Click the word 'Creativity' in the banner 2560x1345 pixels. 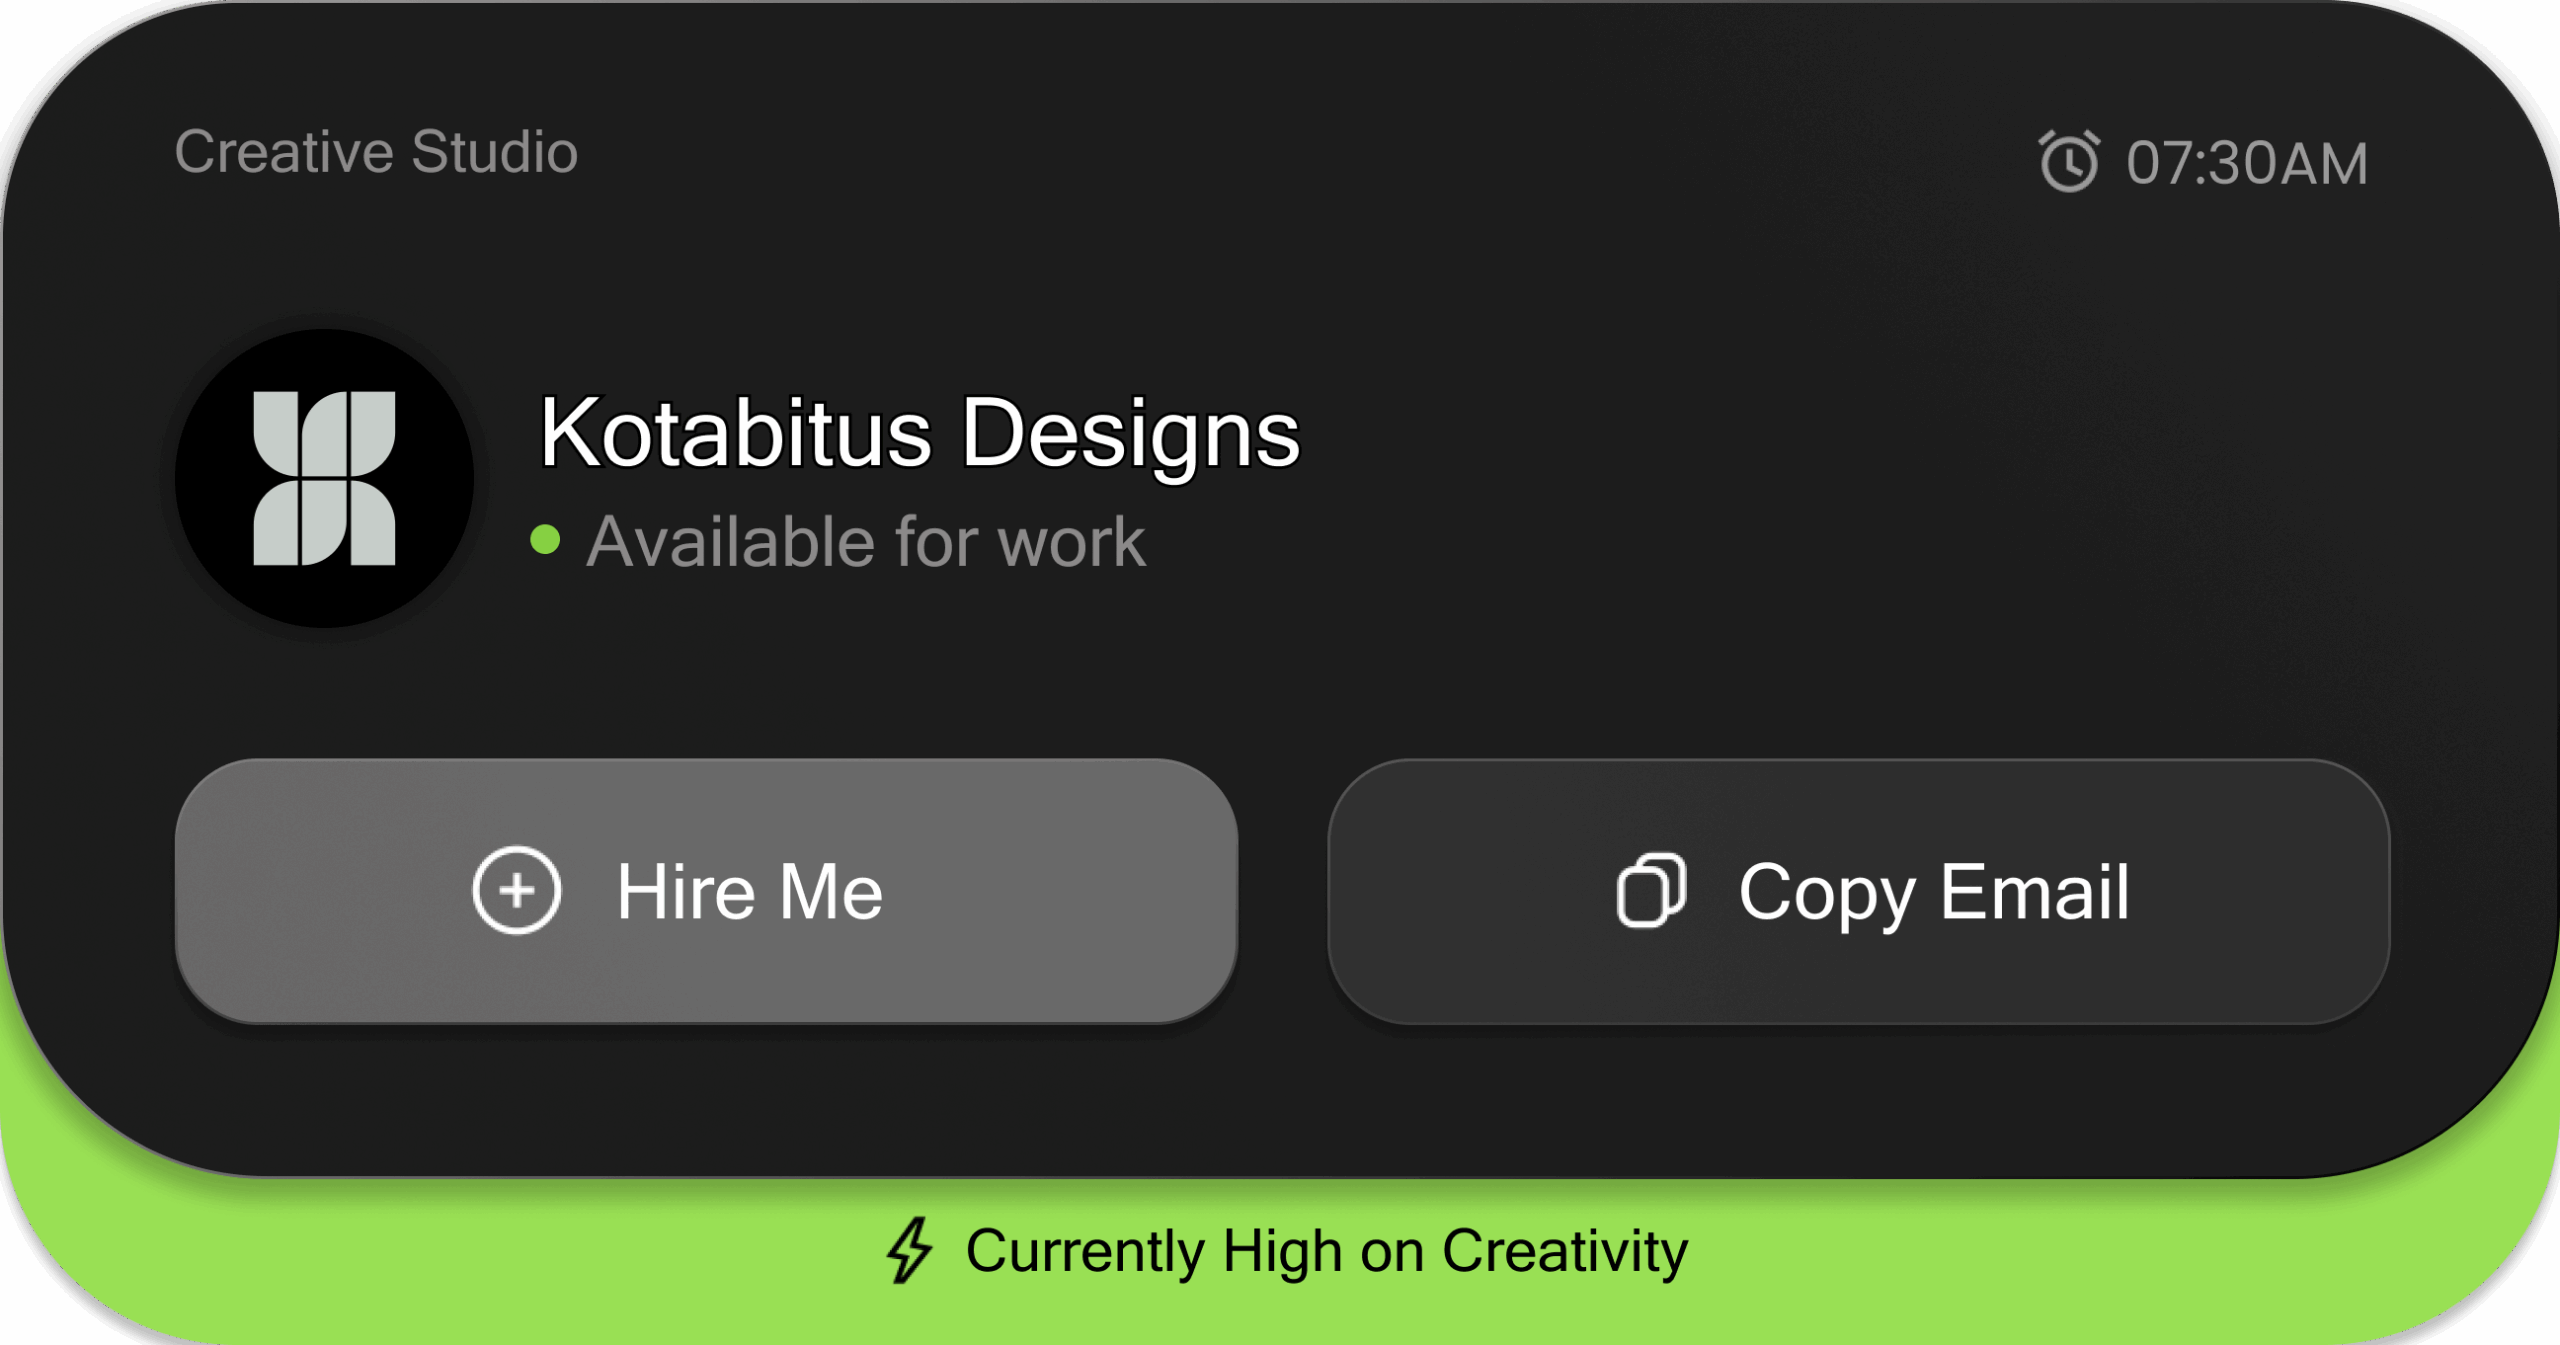(x=1564, y=1250)
